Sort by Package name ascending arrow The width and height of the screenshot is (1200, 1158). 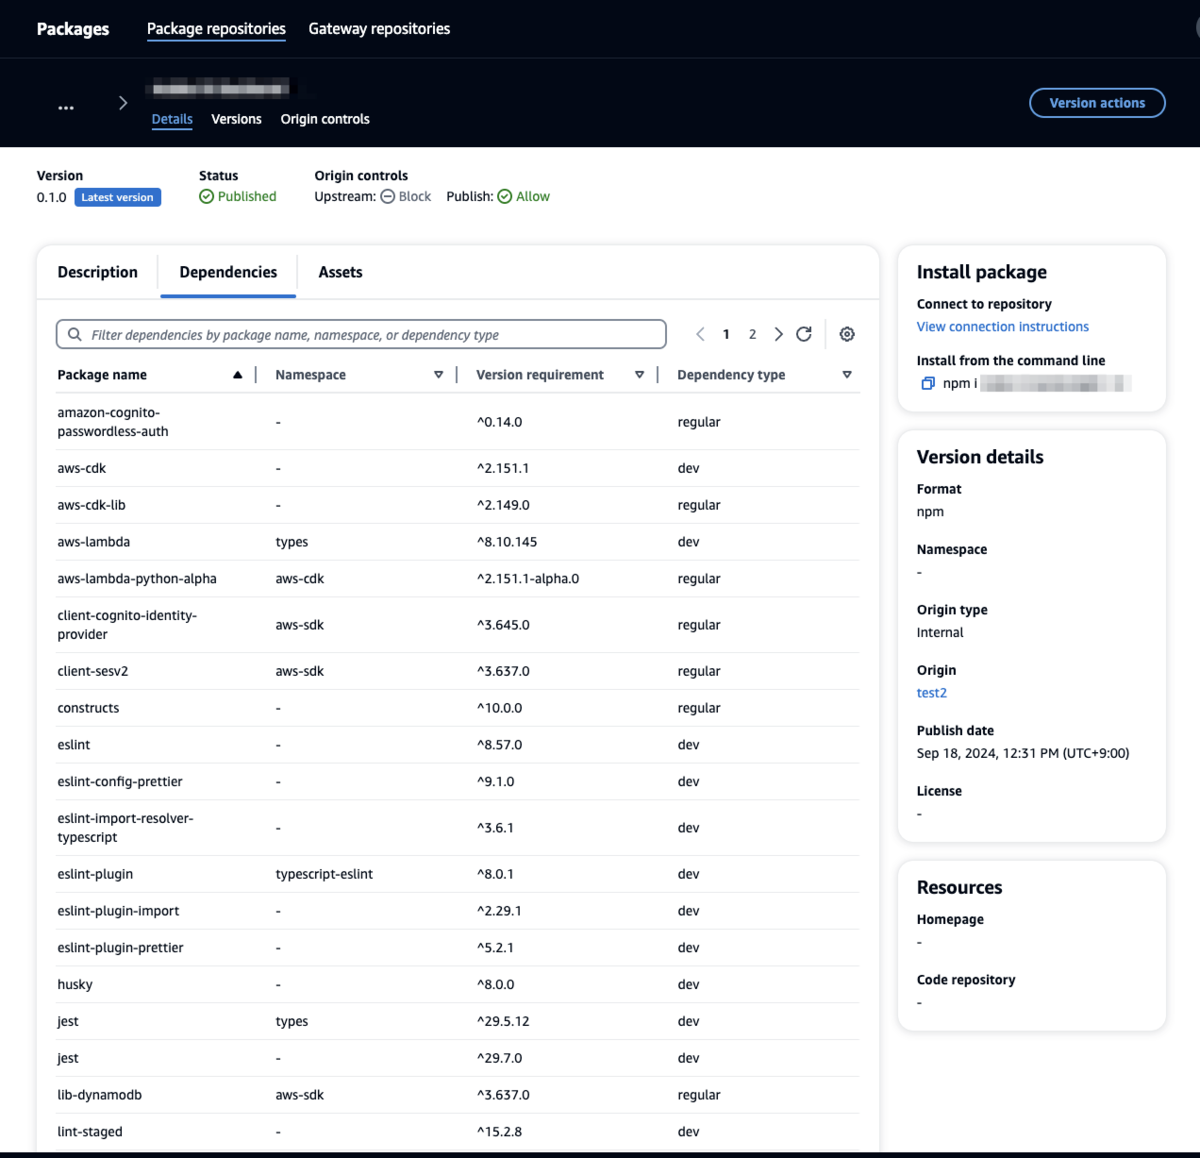[237, 375]
